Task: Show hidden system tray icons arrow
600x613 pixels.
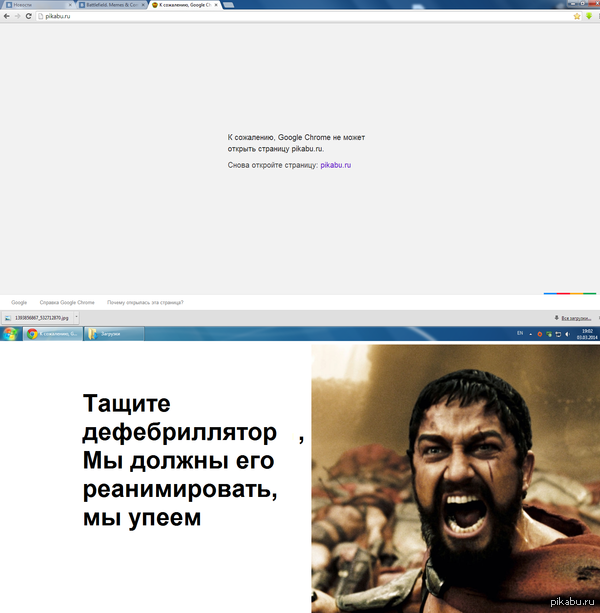Action: click(530, 334)
